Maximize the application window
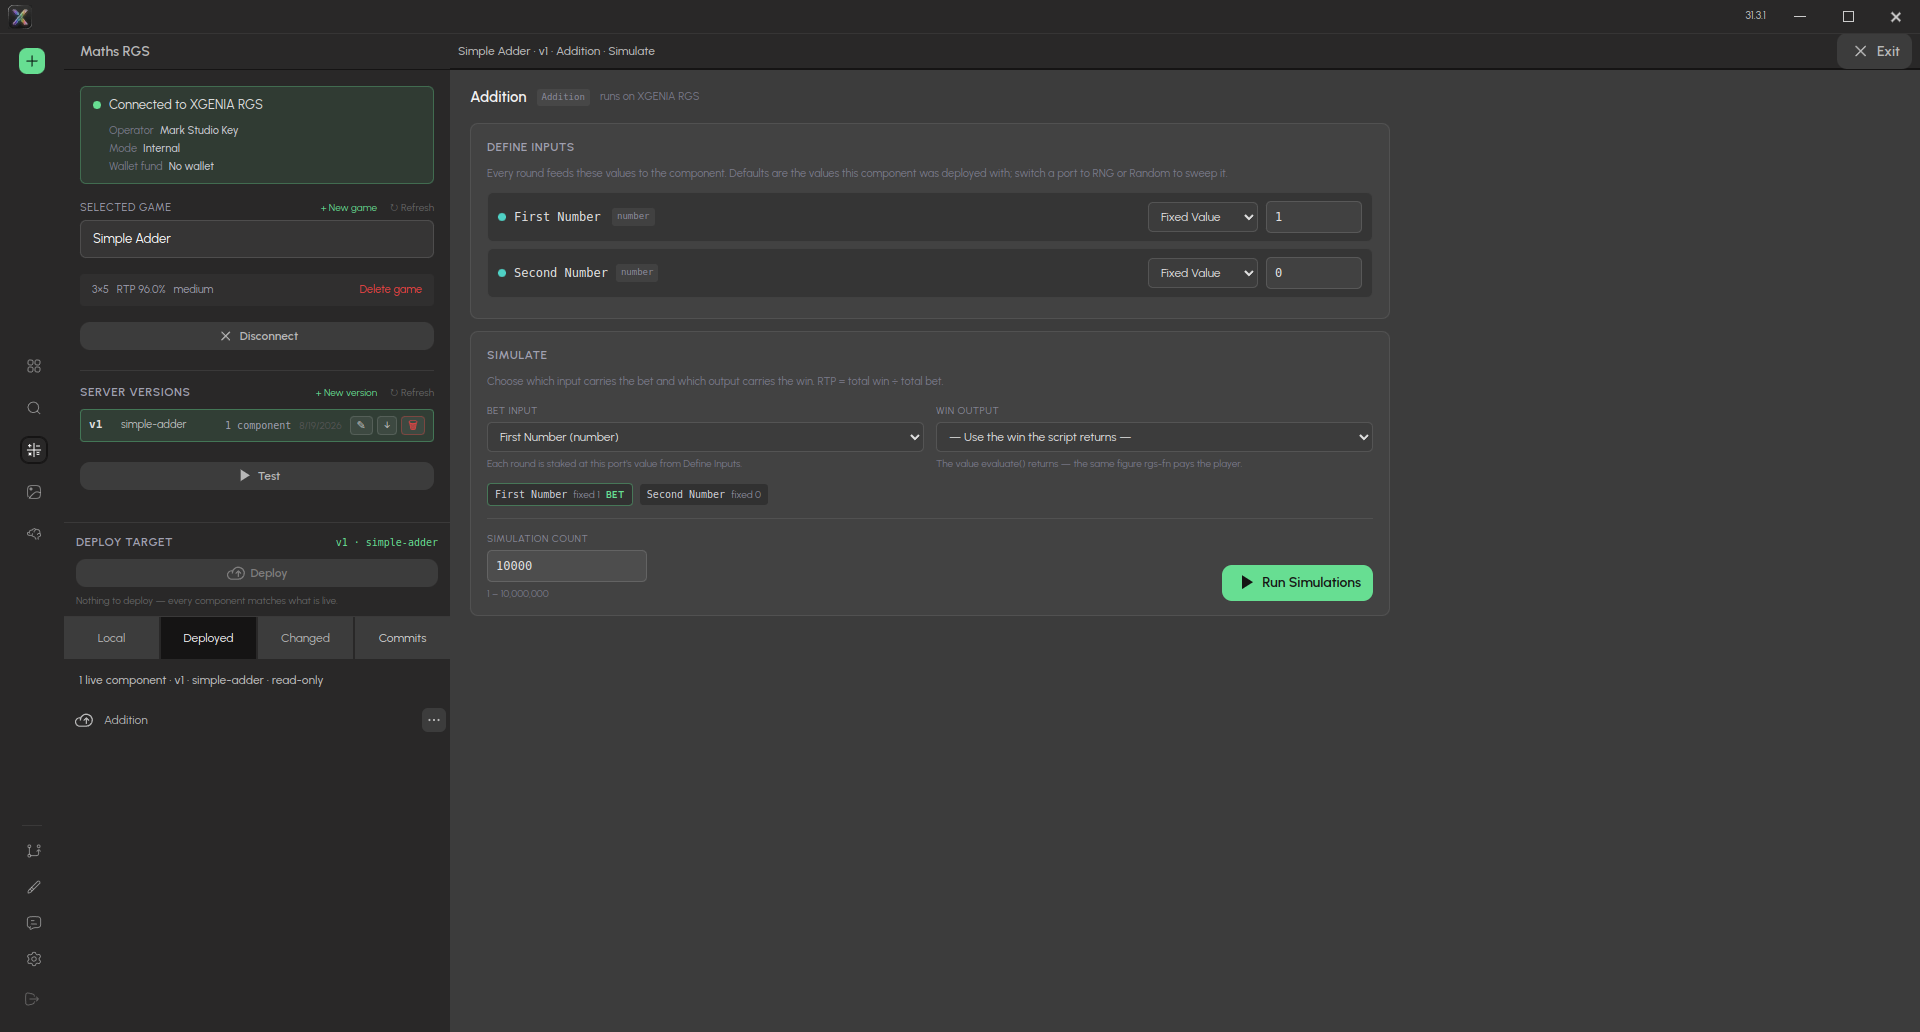 pyautogui.click(x=1848, y=16)
